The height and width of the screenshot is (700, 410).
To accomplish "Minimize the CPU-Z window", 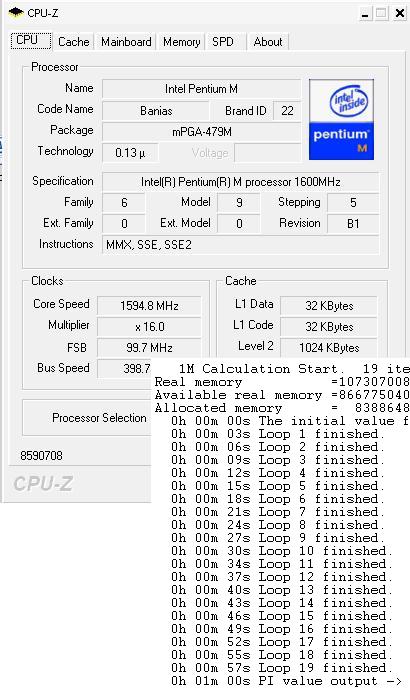I will [x=366, y=13].
